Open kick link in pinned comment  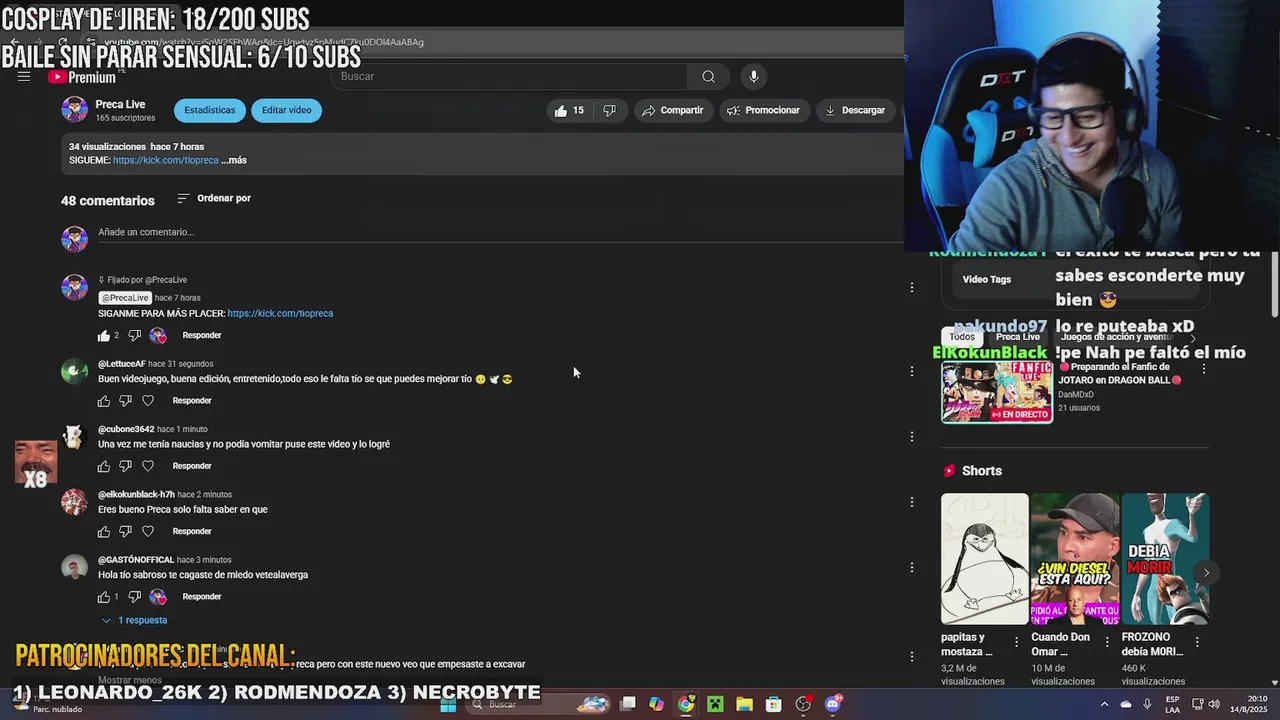click(x=280, y=313)
